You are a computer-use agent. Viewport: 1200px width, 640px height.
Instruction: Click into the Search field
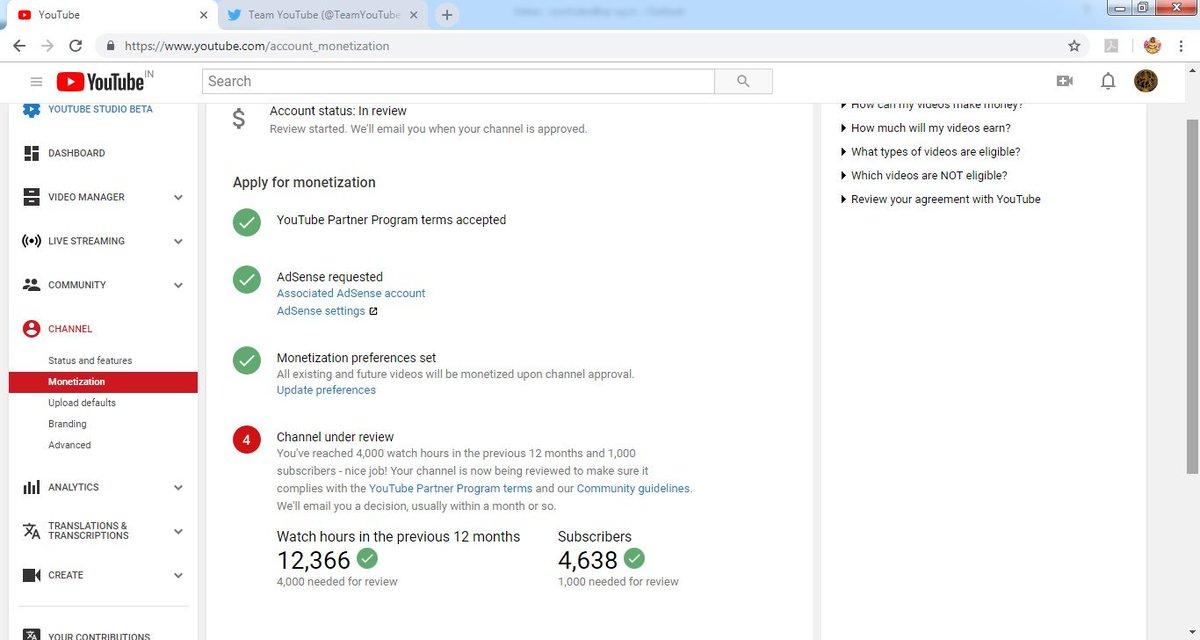tap(458, 82)
